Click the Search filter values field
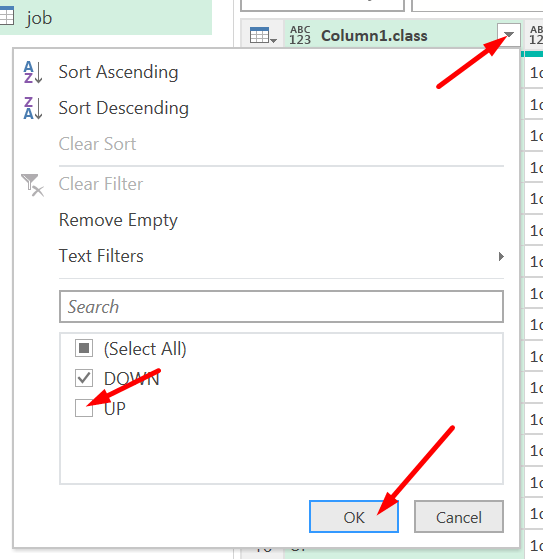 pos(281,307)
